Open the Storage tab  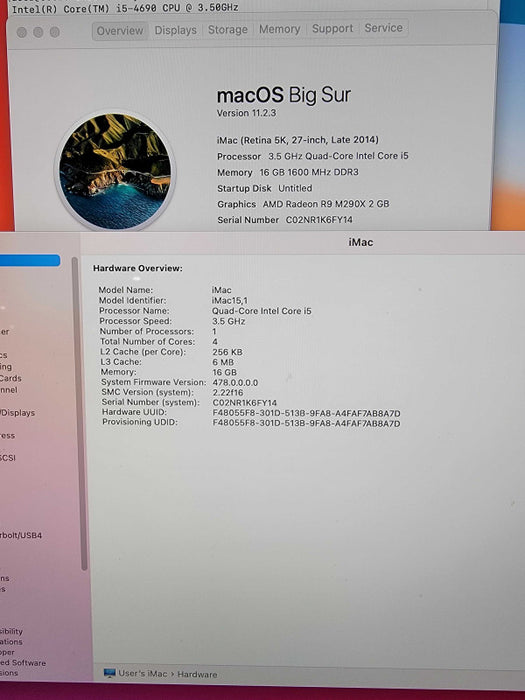tap(228, 30)
